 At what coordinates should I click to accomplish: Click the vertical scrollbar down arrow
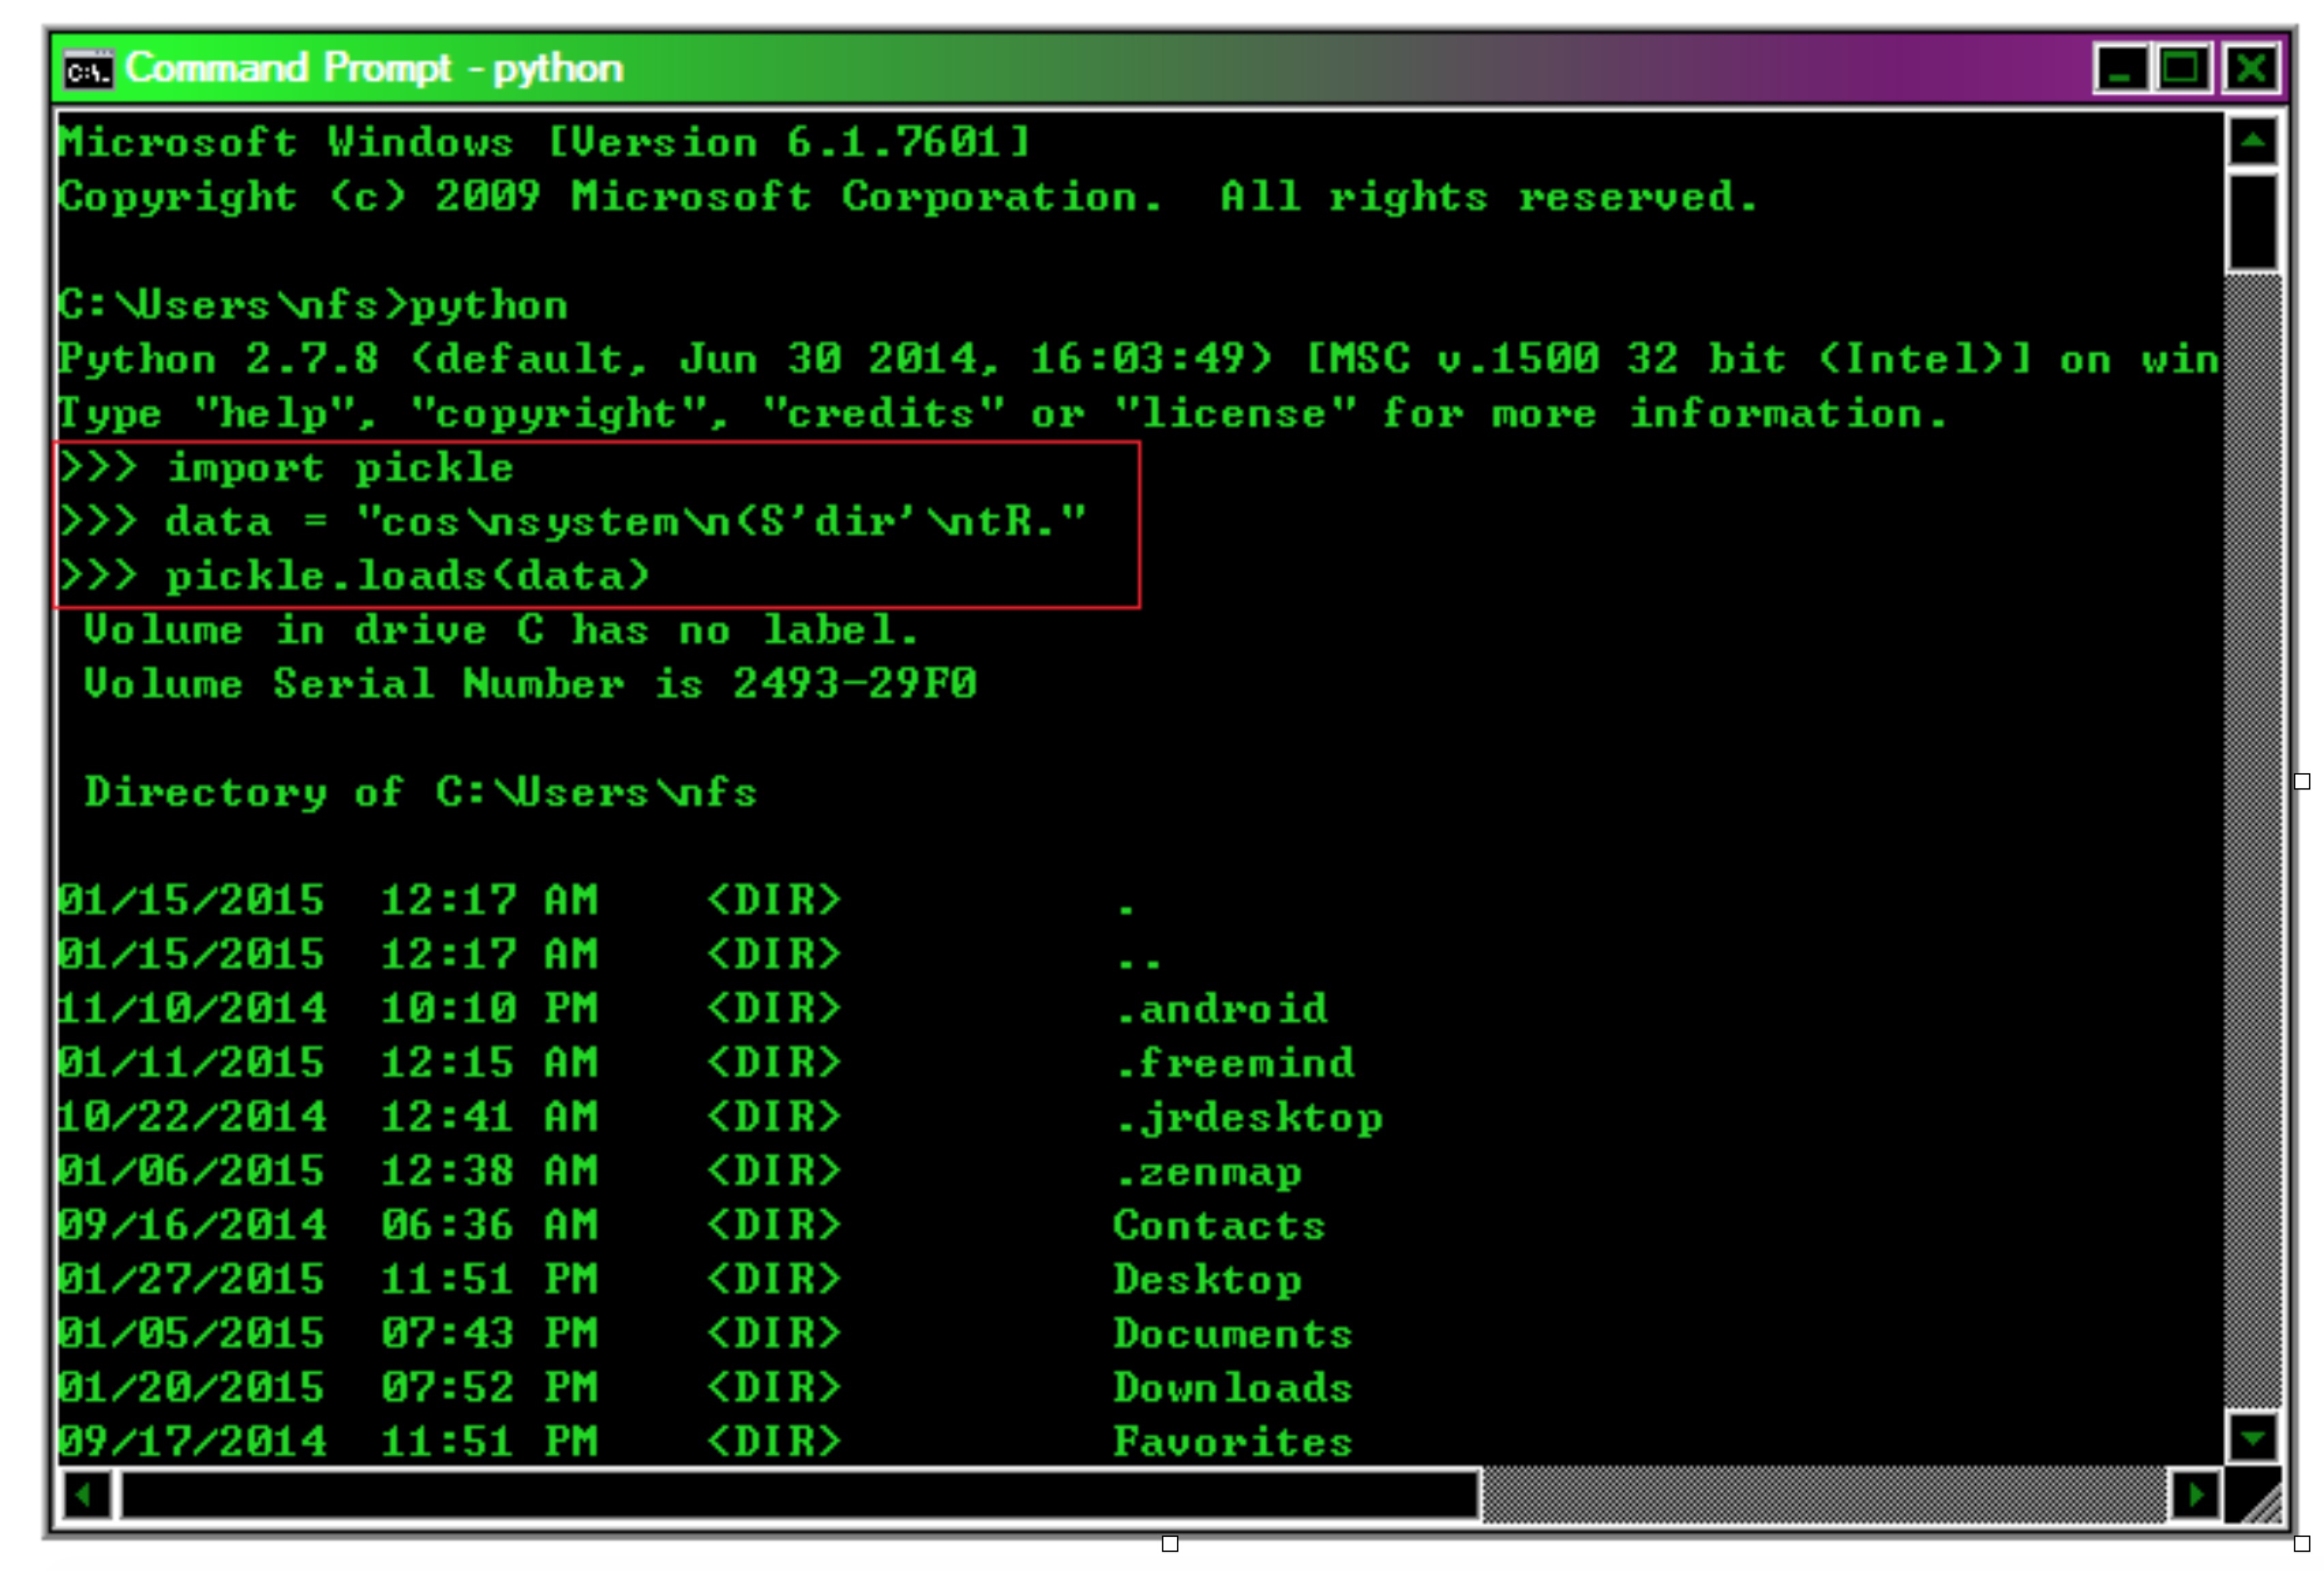[2253, 1438]
